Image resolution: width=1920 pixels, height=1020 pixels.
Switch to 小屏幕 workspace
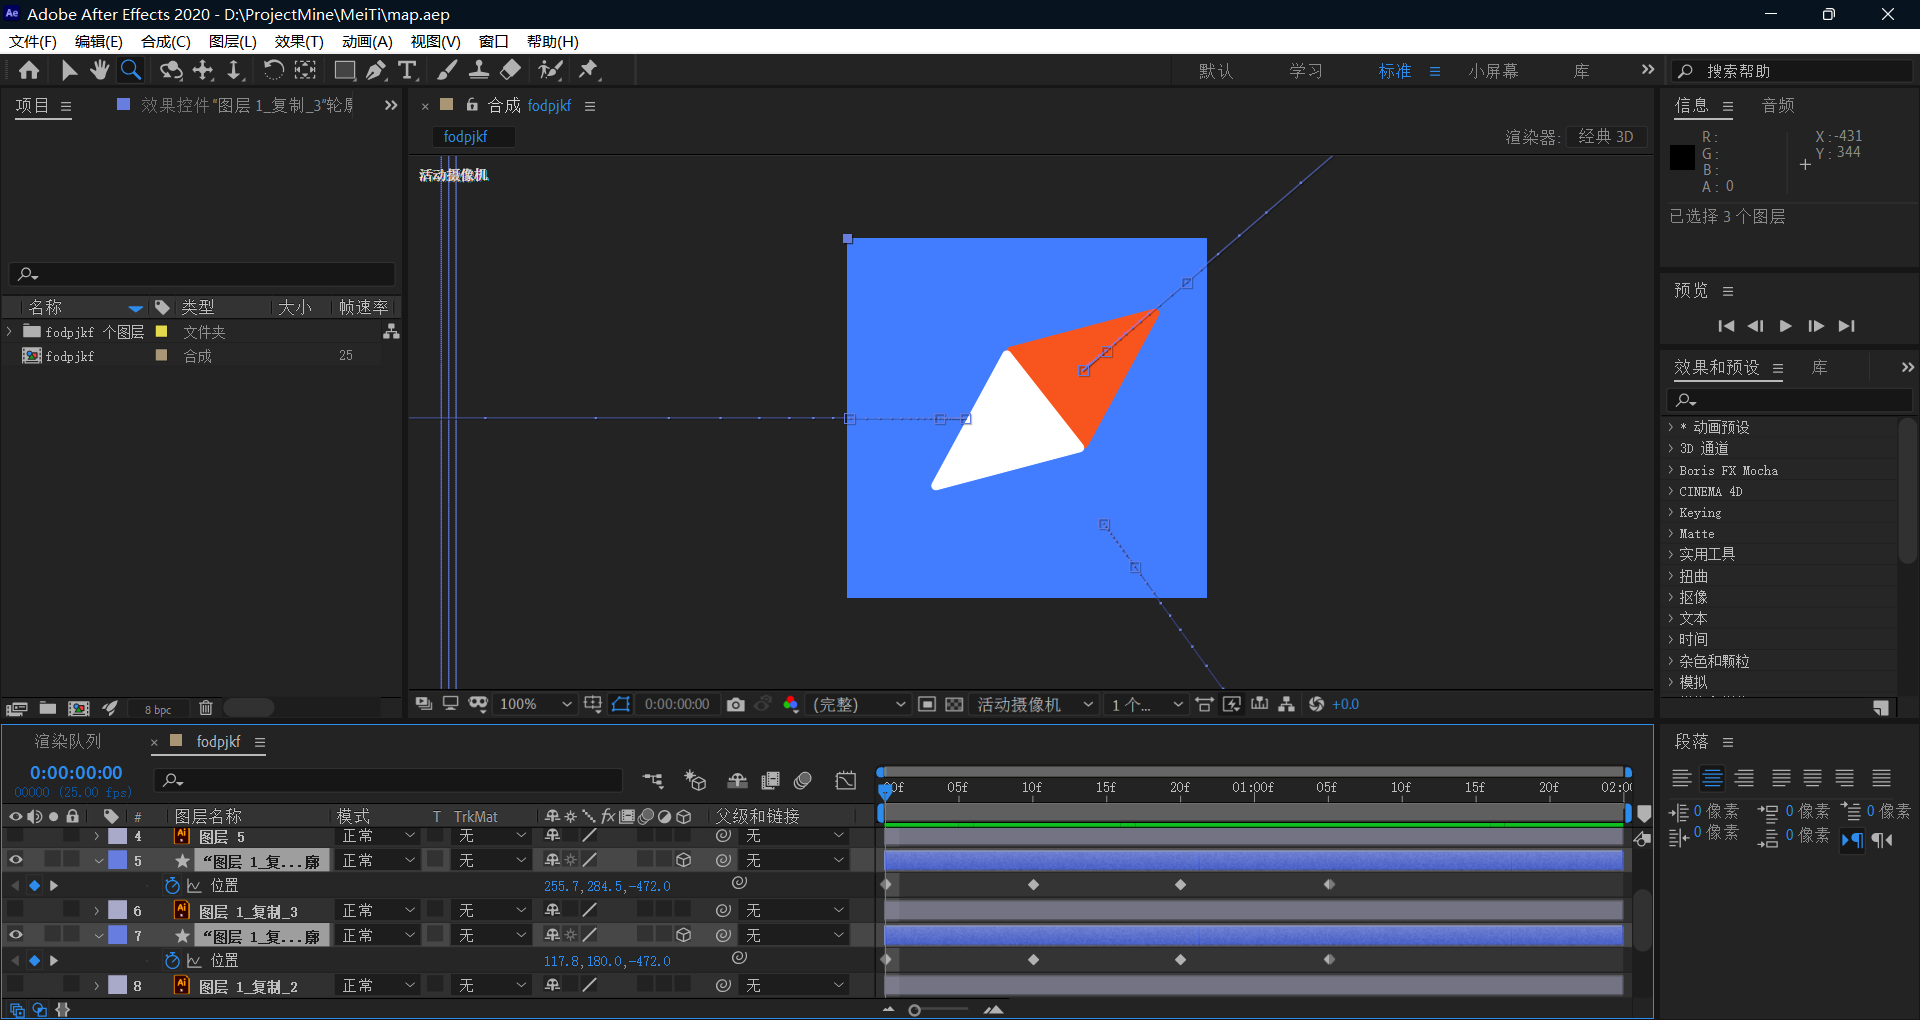click(x=1492, y=71)
